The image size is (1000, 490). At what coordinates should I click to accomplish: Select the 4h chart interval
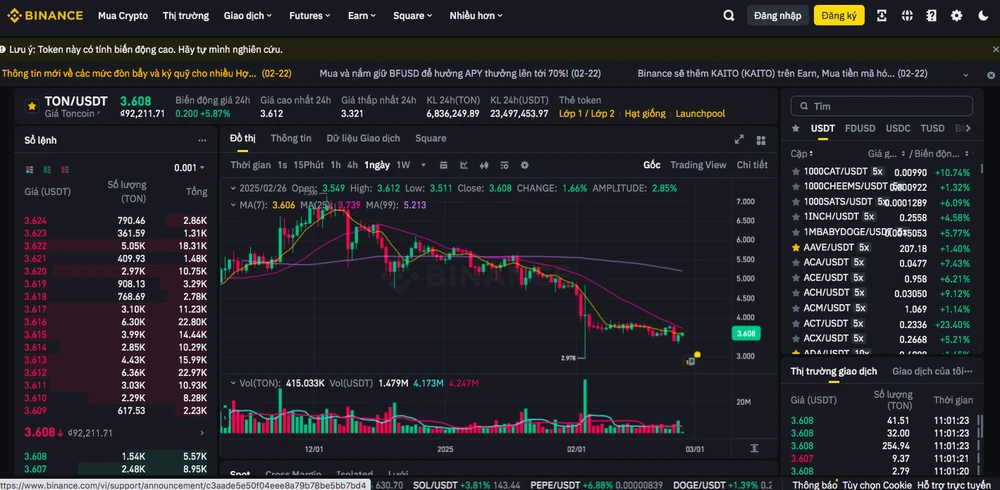pos(352,165)
